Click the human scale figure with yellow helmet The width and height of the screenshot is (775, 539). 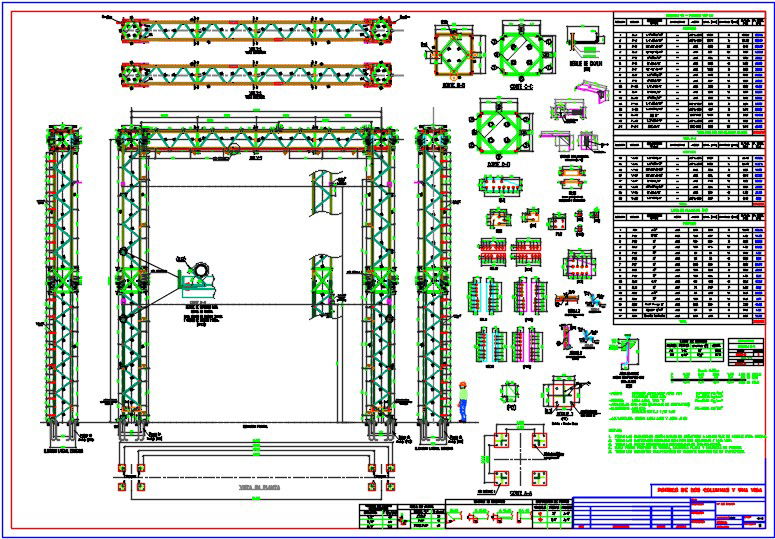click(x=463, y=402)
